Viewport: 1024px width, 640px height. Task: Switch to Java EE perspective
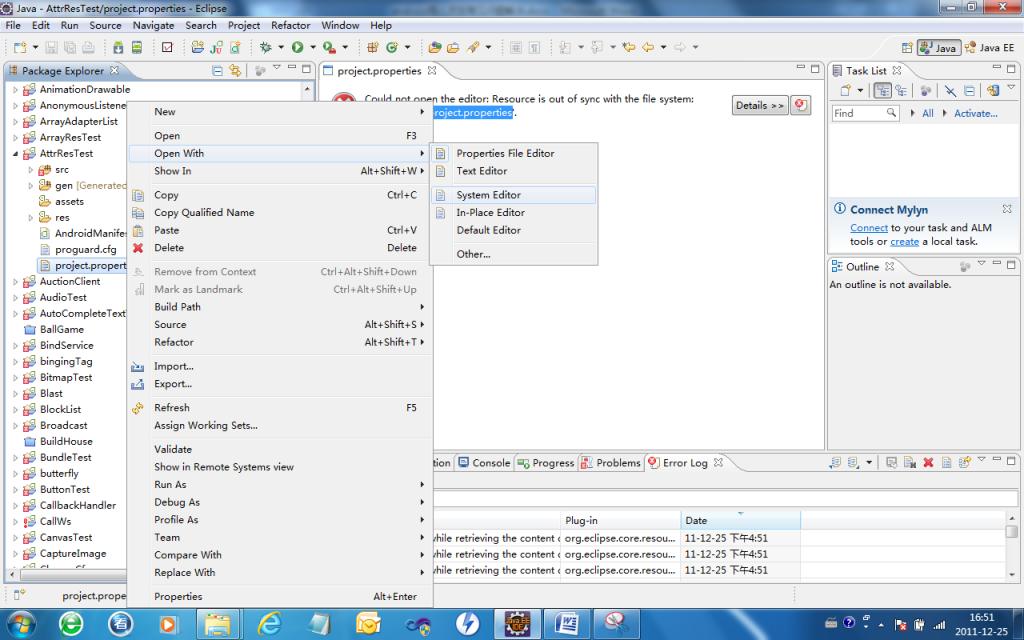coord(989,48)
